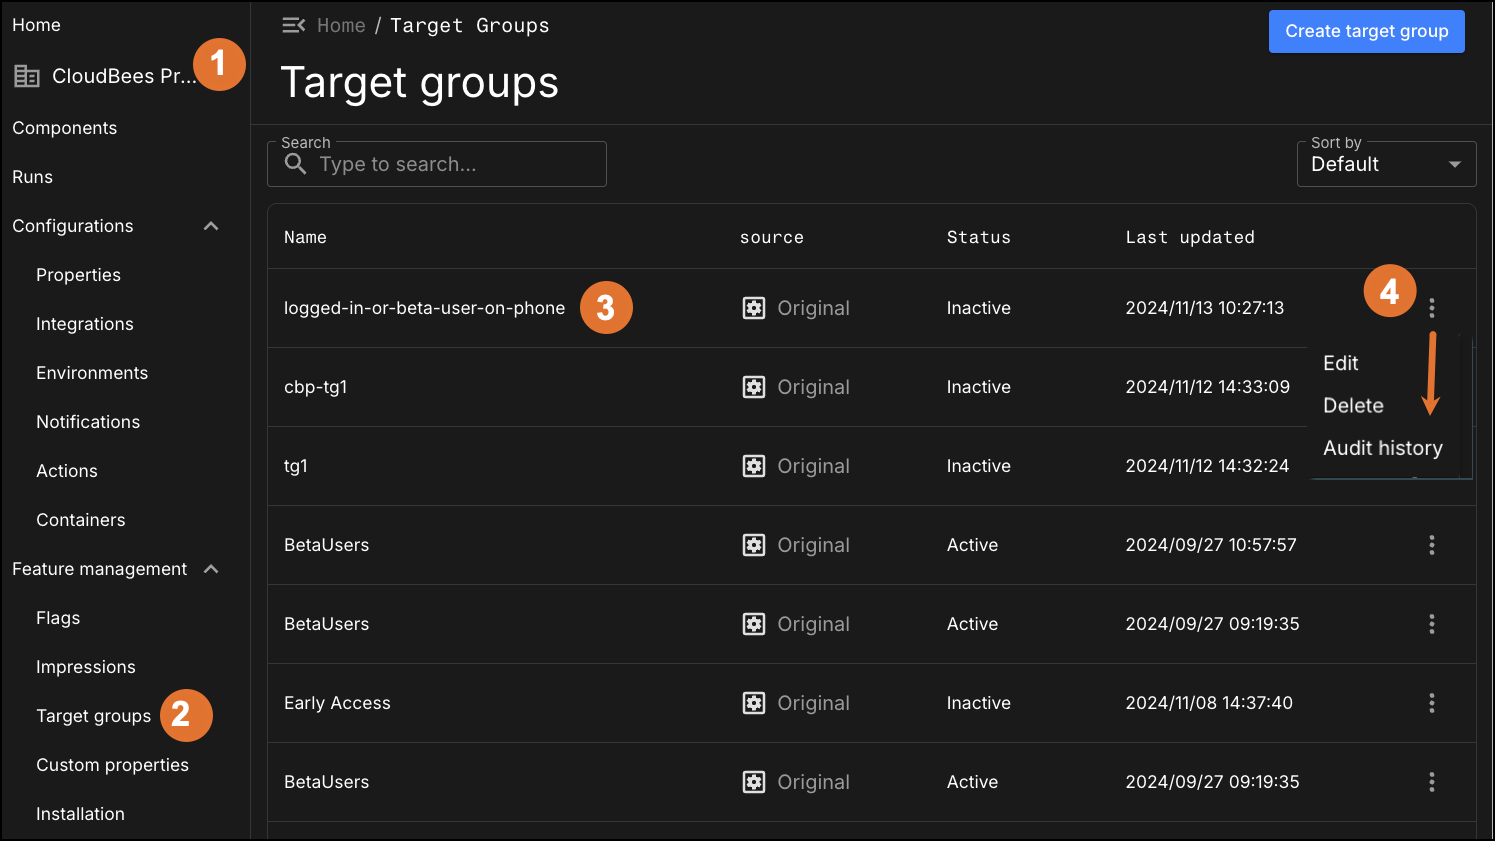Open Actions in the sidebar
The width and height of the screenshot is (1495, 841).
tap(67, 471)
